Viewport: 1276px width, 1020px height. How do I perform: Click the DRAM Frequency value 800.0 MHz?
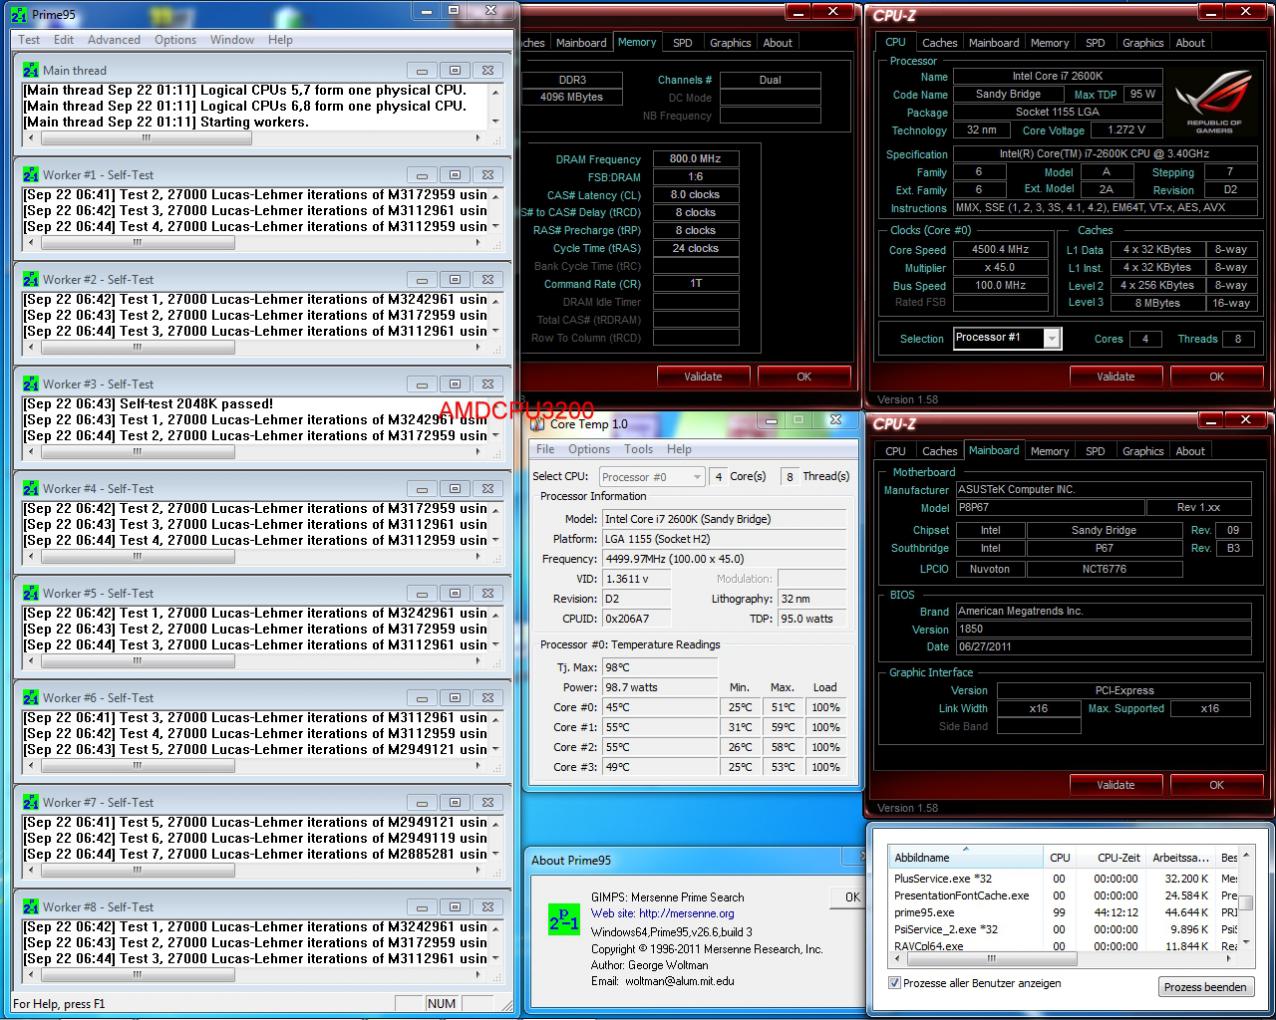coord(695,158)
